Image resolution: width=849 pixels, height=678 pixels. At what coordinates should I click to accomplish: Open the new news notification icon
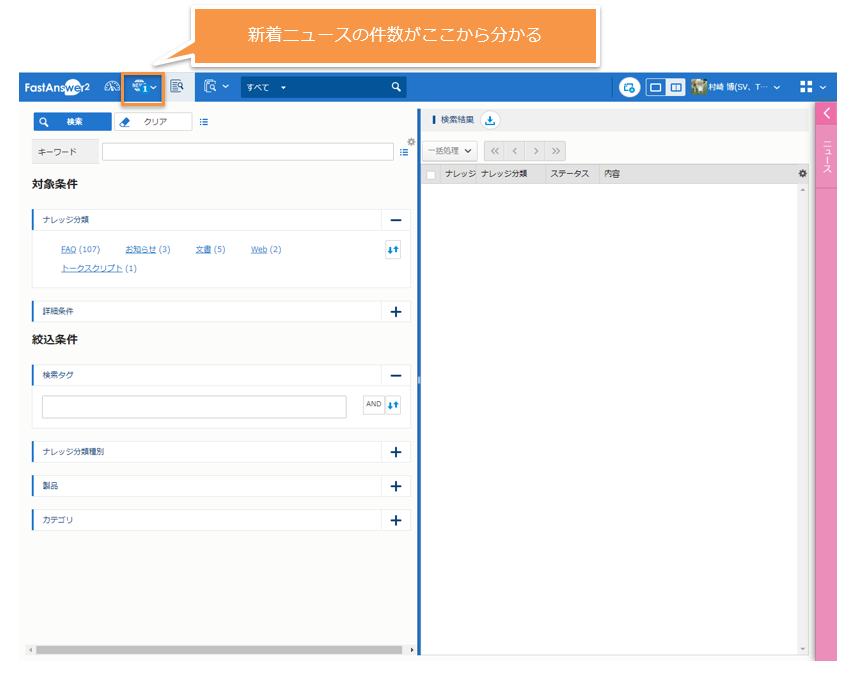pos(141,87)
